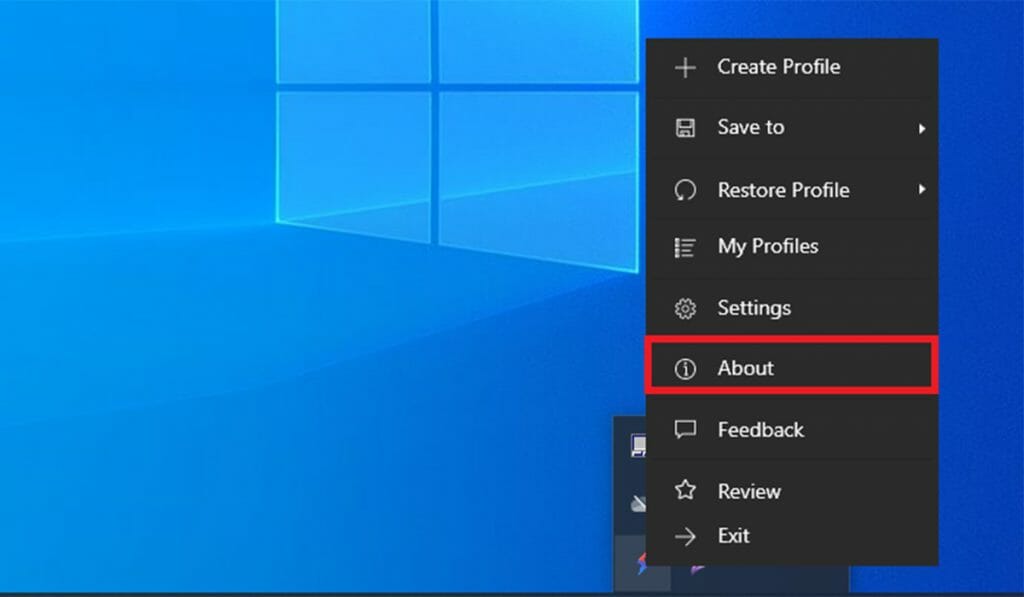Expand the Save to submenu arrow
This screenshot has width=1024, height=597.
tap(921, 129)
